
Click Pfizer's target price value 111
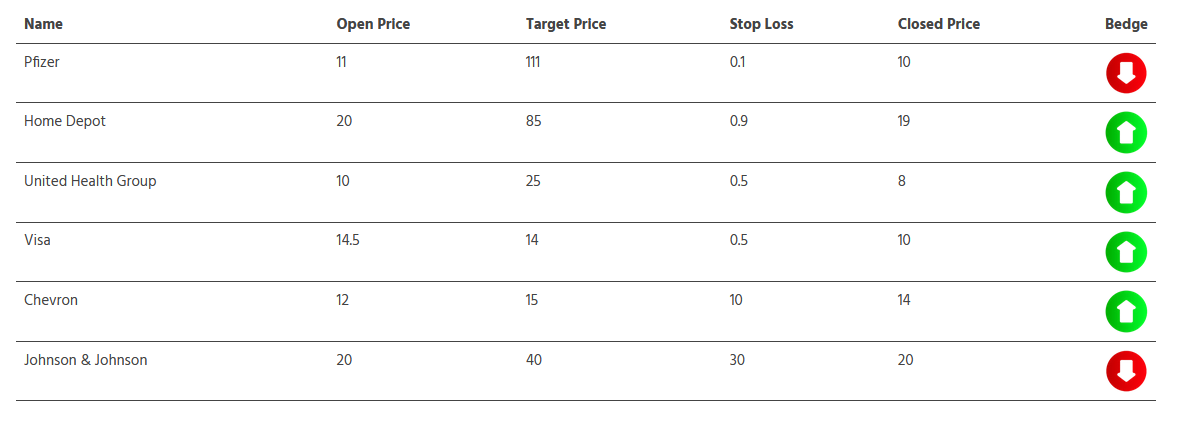click(x=533, y=62)
